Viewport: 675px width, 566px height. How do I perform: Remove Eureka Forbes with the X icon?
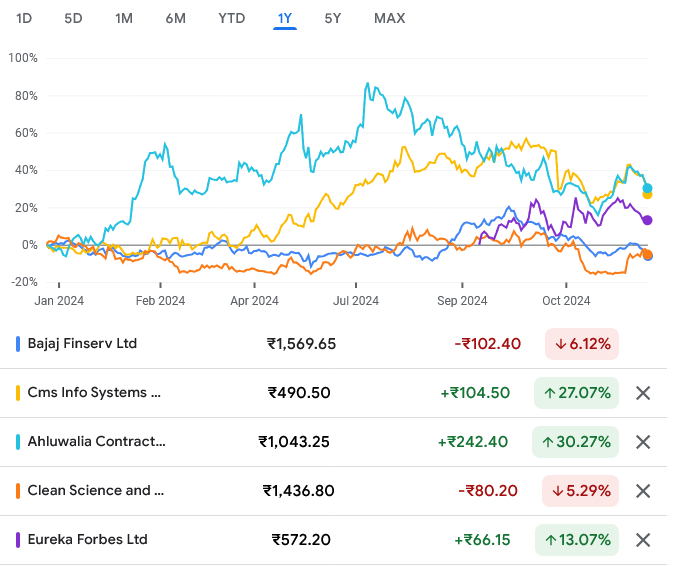(x=644, y=540)
